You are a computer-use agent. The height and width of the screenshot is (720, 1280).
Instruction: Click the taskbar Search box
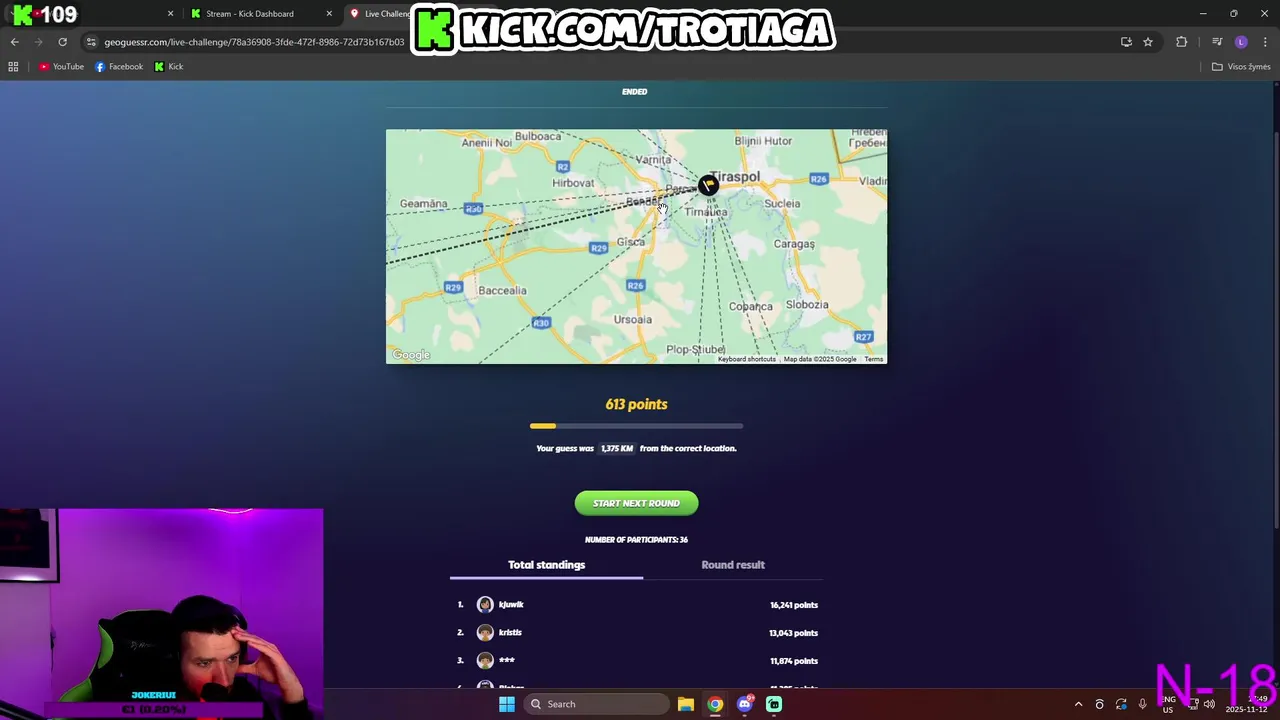(x=595, y=704)
